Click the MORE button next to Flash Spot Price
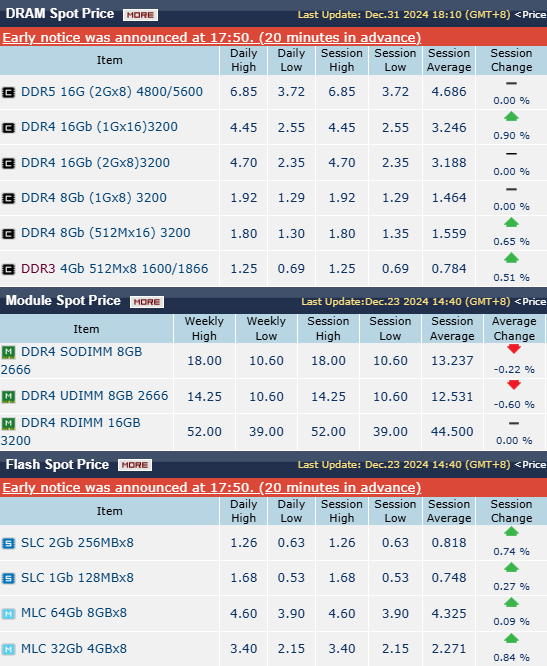This screenshot has width=547, height=666. coord(135,465)
